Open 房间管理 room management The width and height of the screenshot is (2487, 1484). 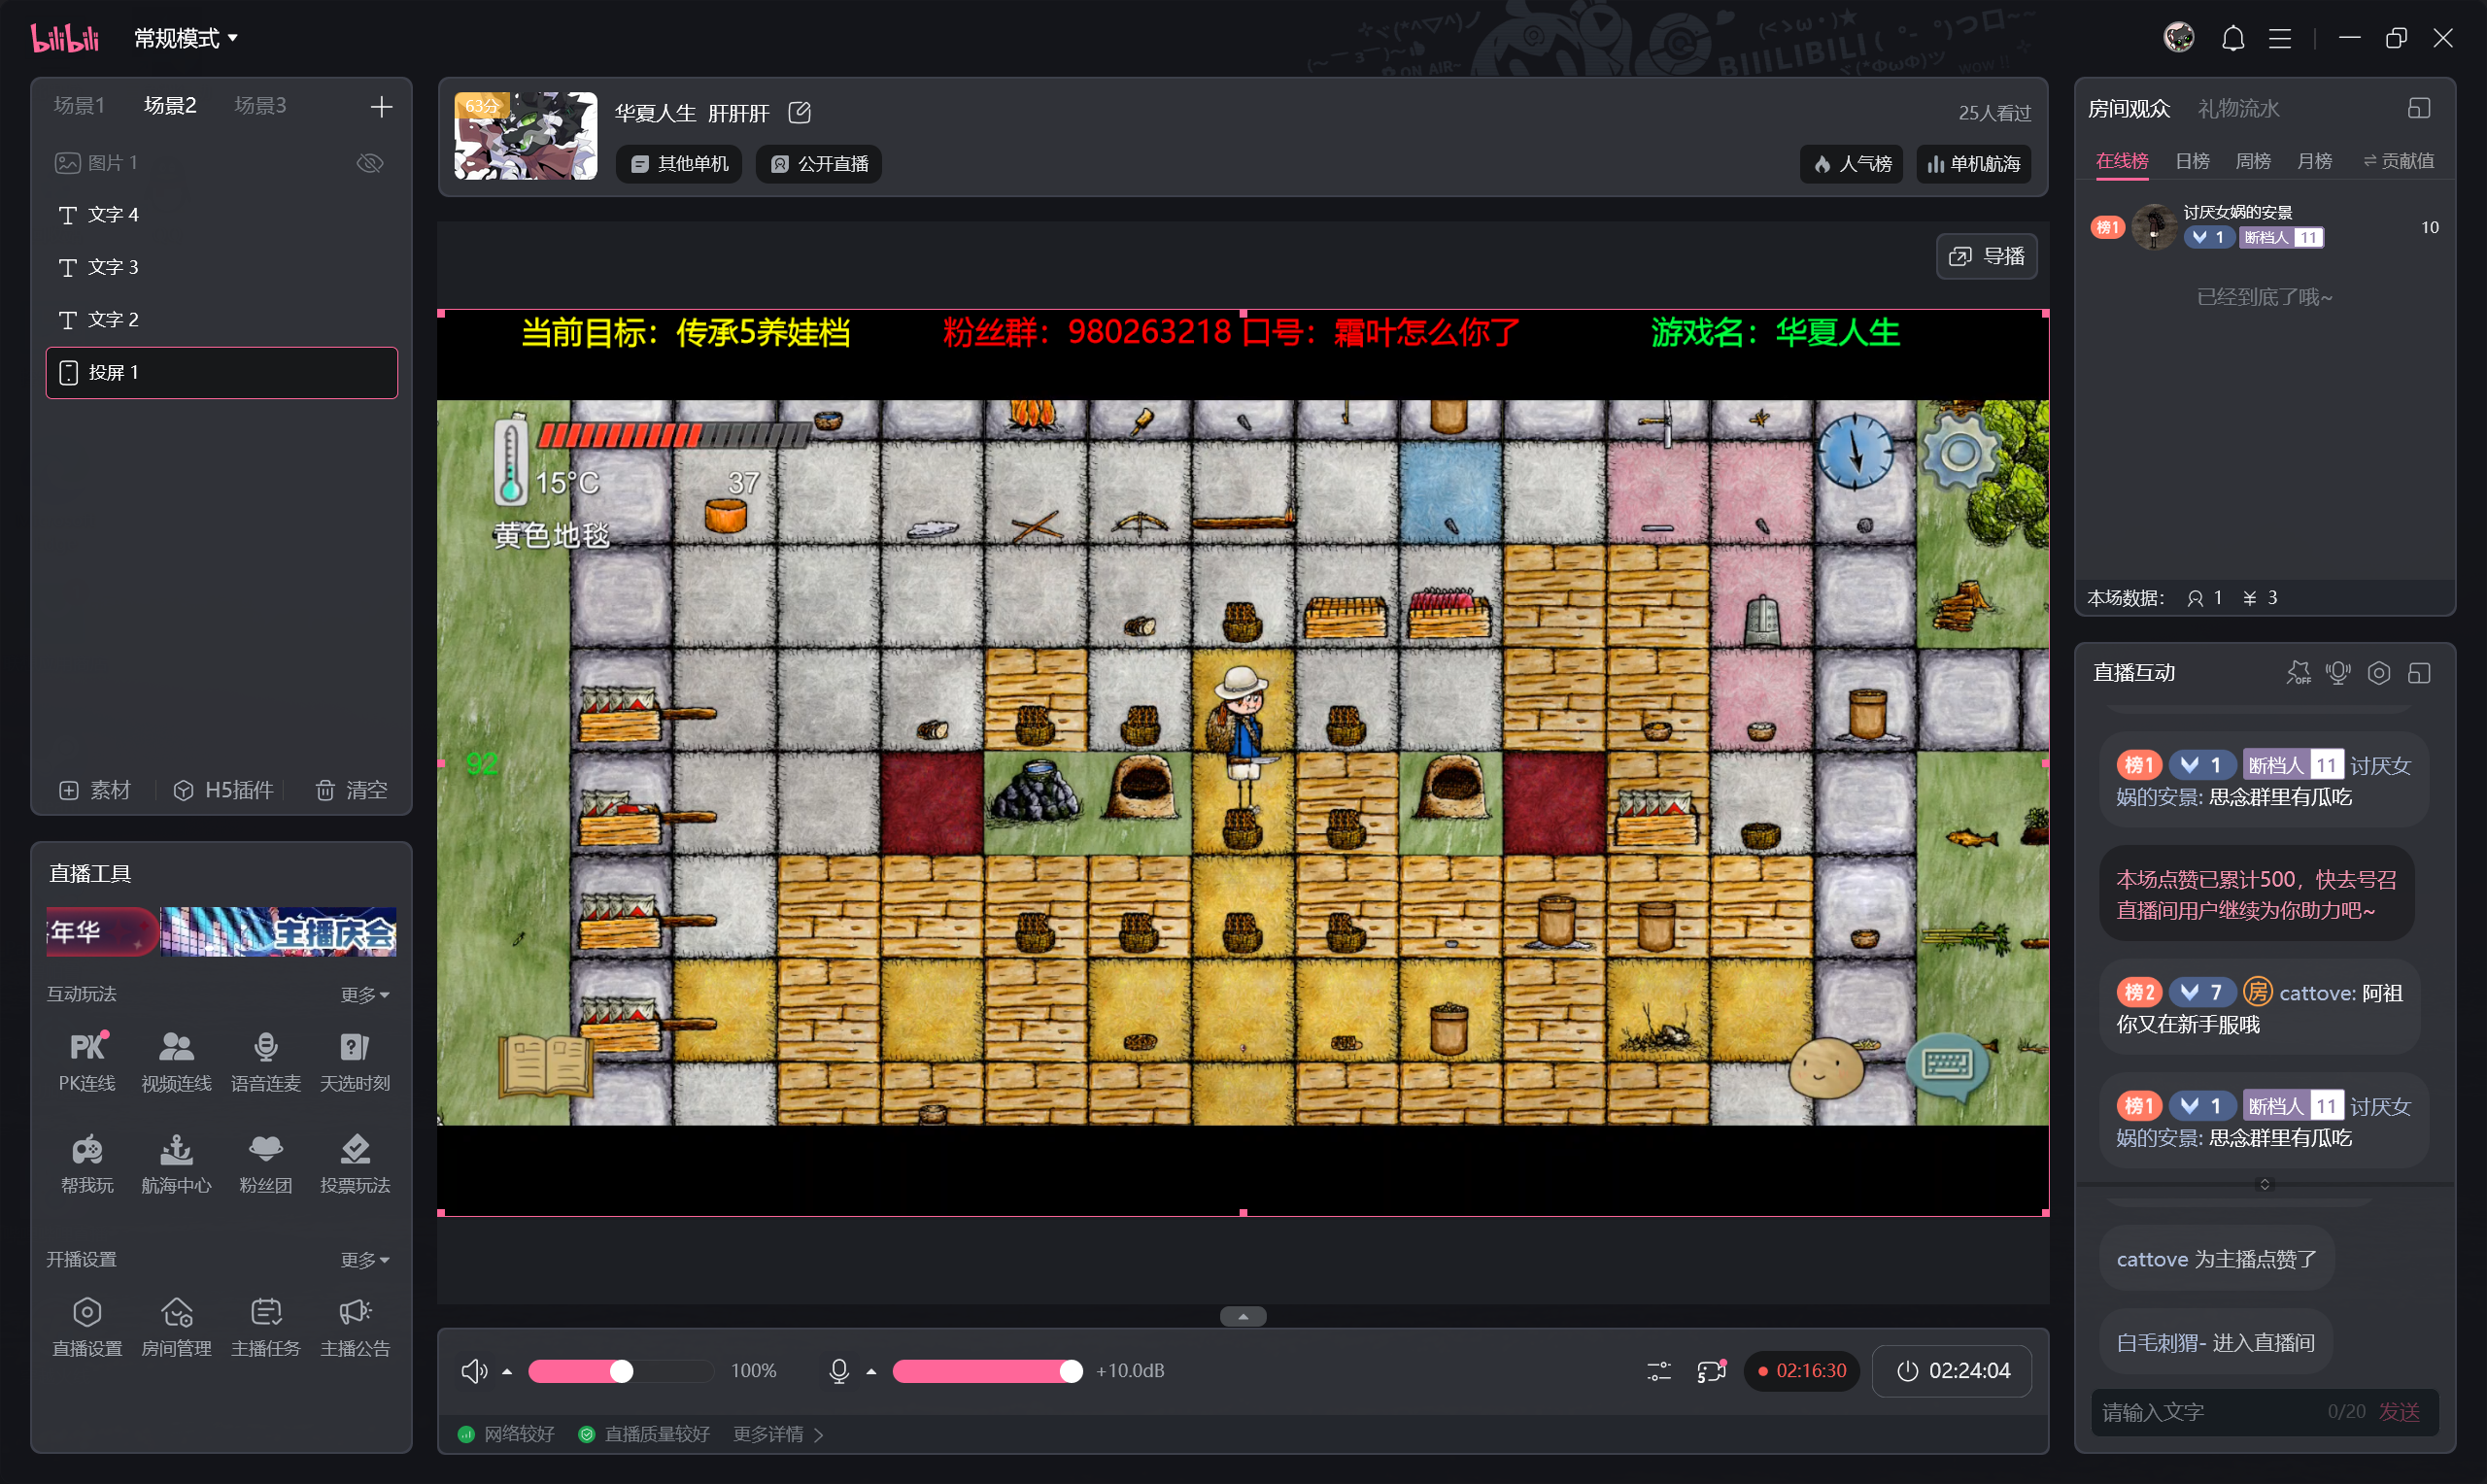pos(176,1326)
